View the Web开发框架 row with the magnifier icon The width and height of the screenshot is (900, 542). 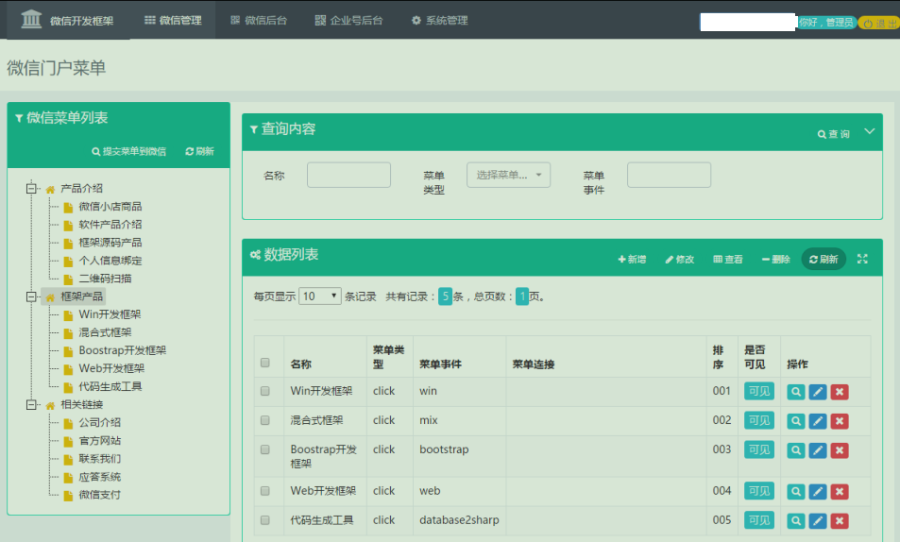point(796,492)
